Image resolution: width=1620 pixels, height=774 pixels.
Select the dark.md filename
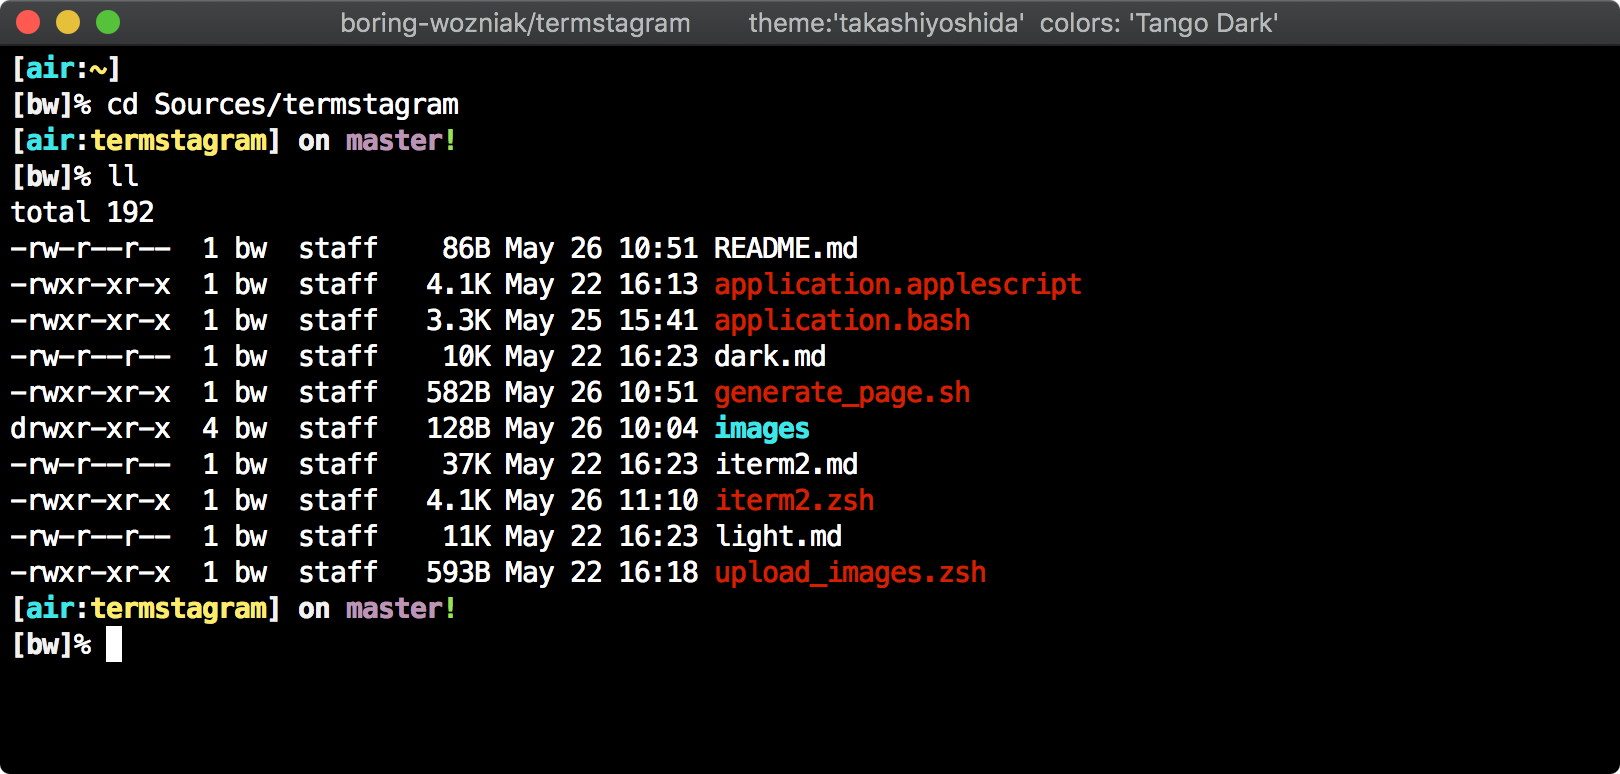pyautogui.click(x=770, y=356)
